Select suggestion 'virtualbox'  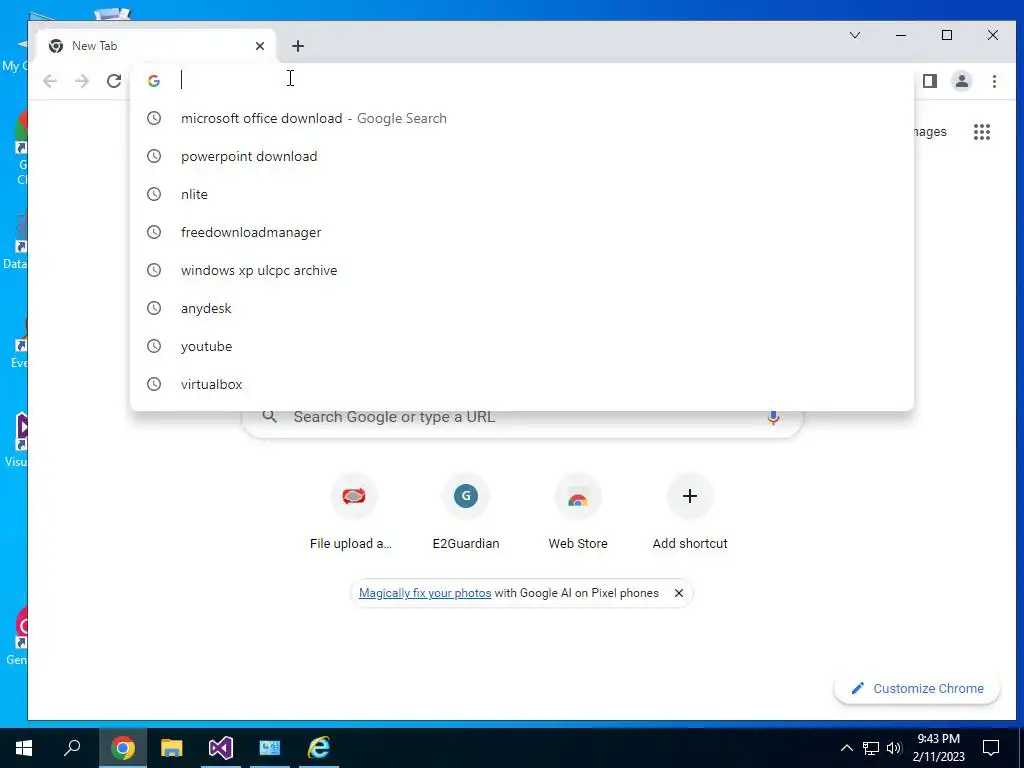522,384
